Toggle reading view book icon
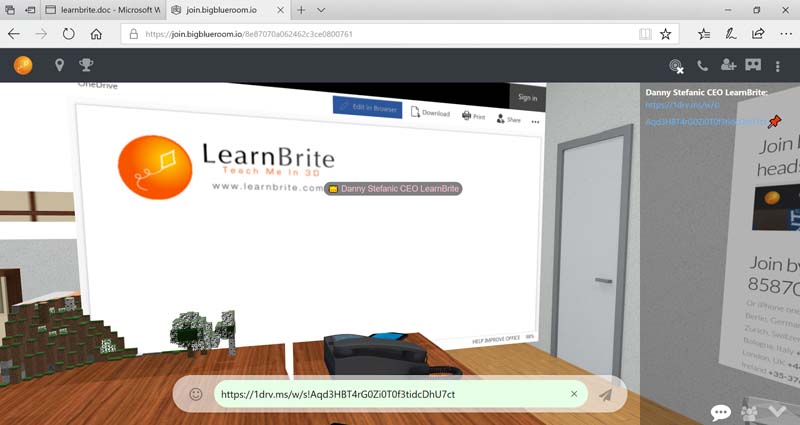800x425 pixels. coord(645,34)
